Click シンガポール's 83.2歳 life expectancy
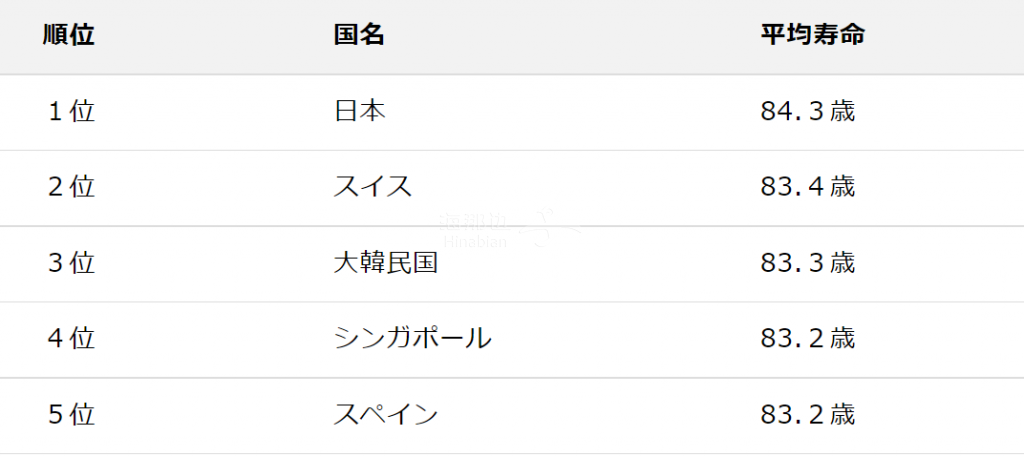The height and width of the screenshot is (457, 1024). pyautogui.click(x=808, y=339)
